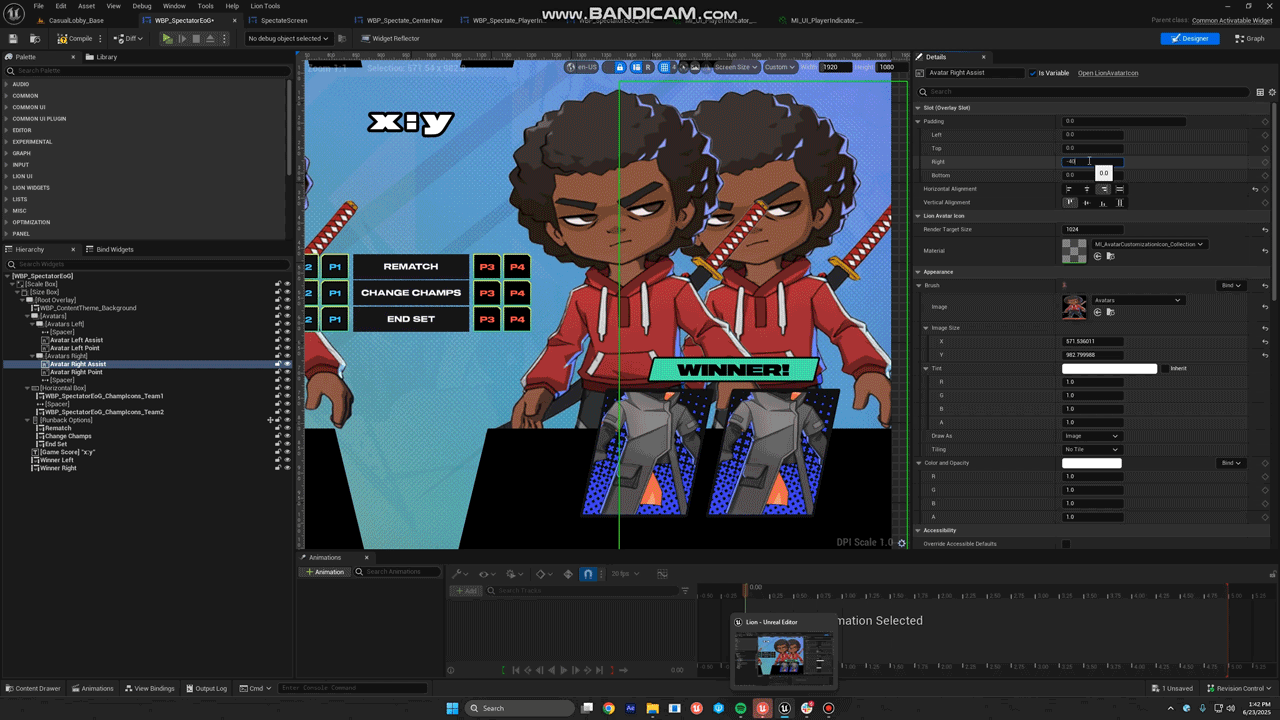The image size is (1280, 720).
Task: Open the Screen Size dropdown
Action: pos(735,67)
